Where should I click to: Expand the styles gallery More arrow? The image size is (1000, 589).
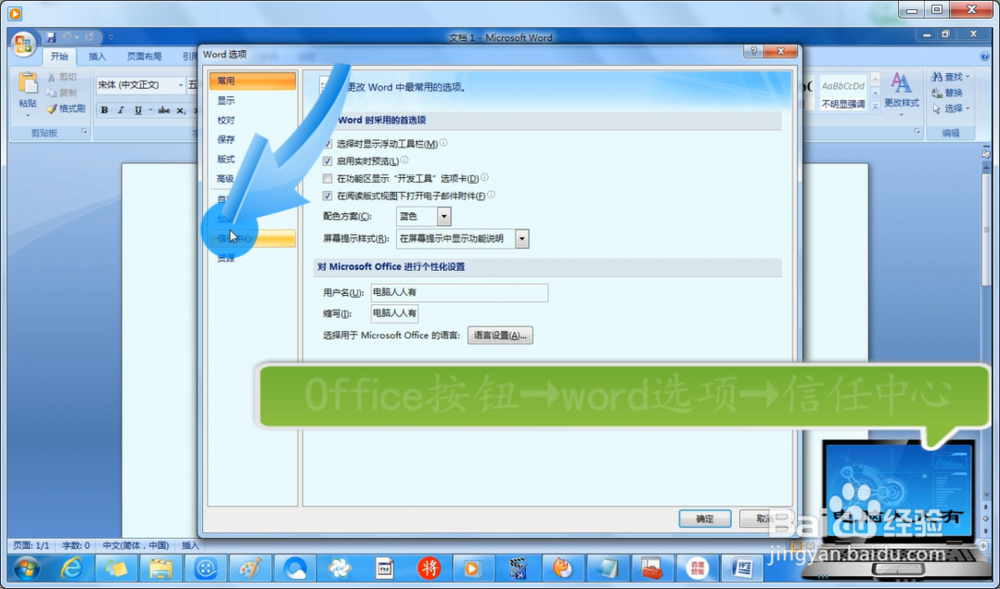click(875, 108)
